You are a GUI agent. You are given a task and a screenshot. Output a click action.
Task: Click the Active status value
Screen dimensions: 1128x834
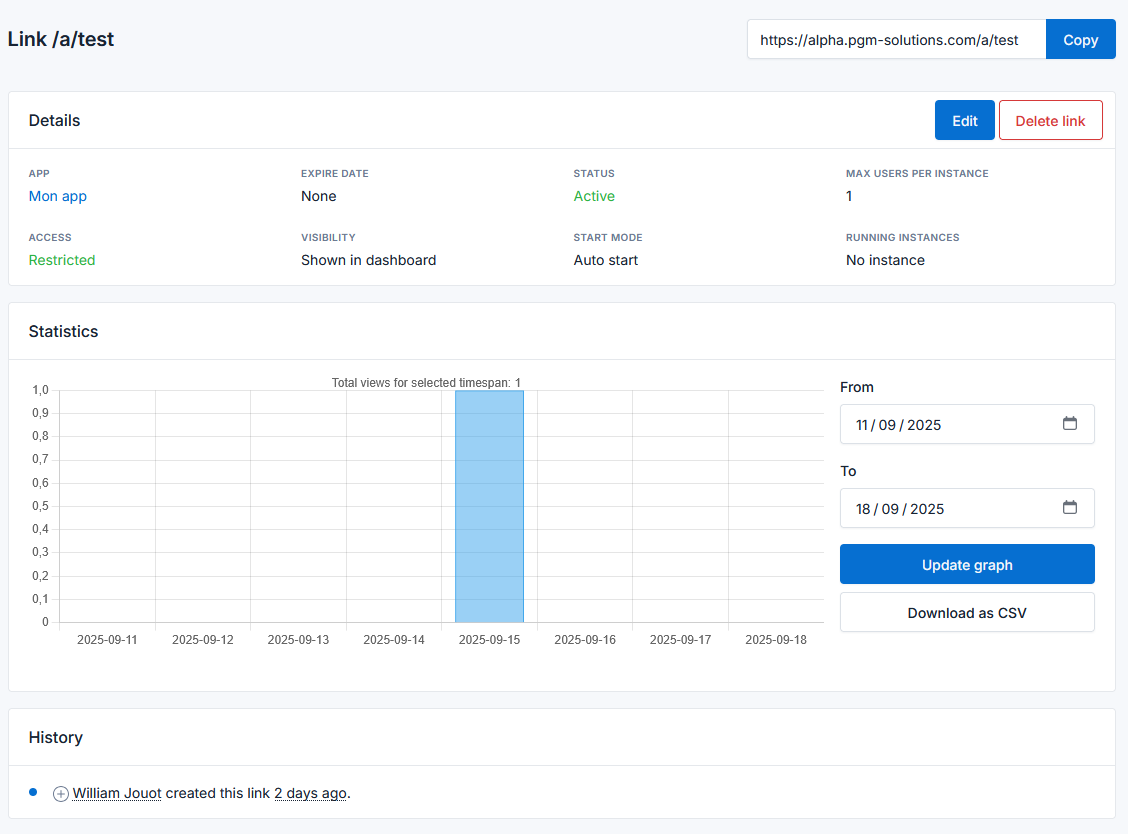(594, 196)
